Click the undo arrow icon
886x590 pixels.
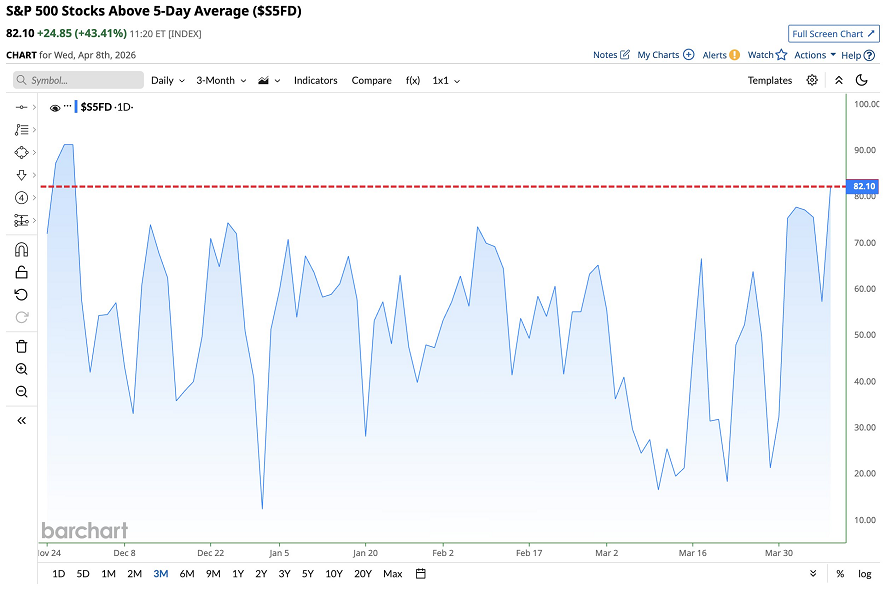pyautogui.click(x=21, y=295)
